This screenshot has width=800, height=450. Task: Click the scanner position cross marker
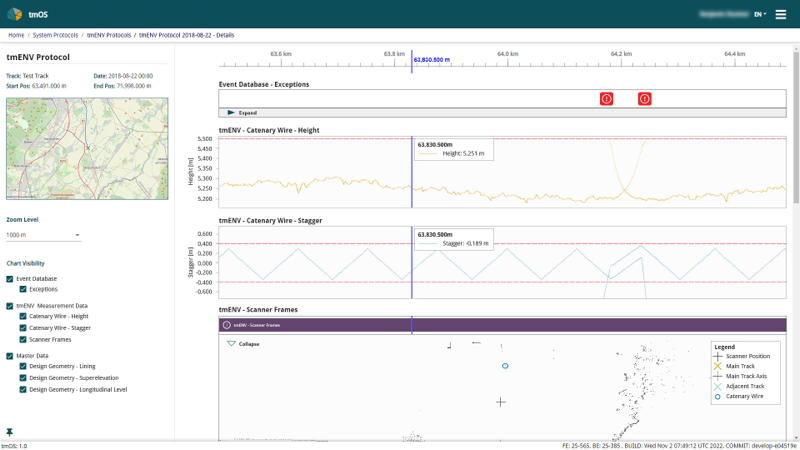click(x=501, y=402)
